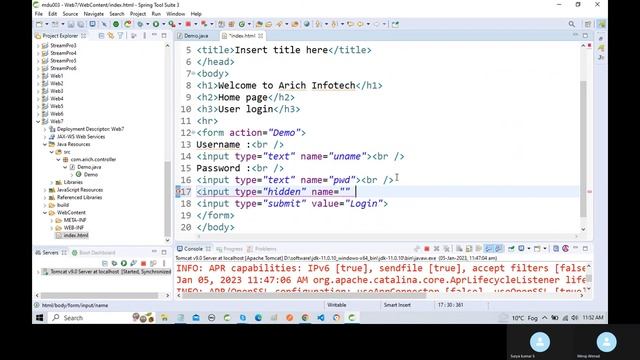This screenshot has width=640, height=360.
Task: Expand the Libraries node
Action: coord(52,182)
